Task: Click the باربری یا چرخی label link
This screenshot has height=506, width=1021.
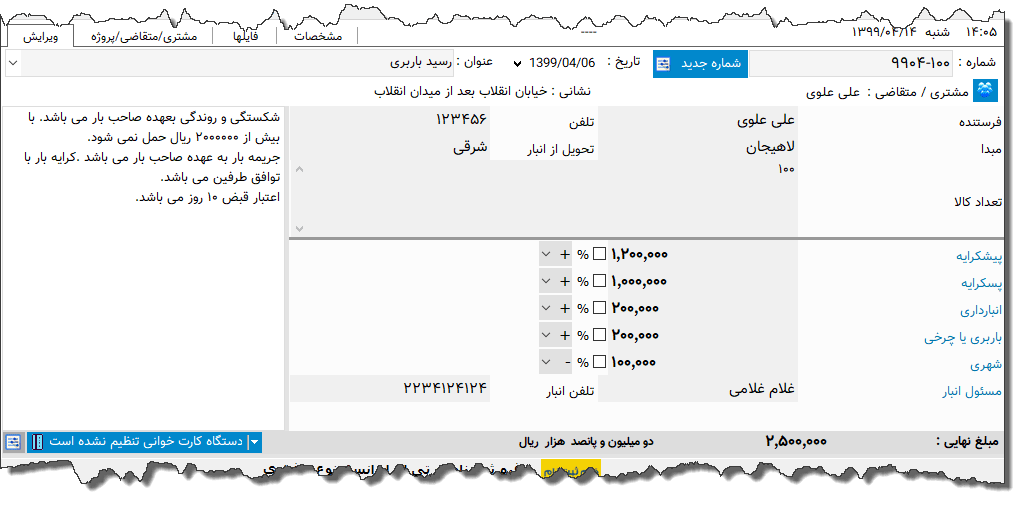Action: click(x=964, y=337)
